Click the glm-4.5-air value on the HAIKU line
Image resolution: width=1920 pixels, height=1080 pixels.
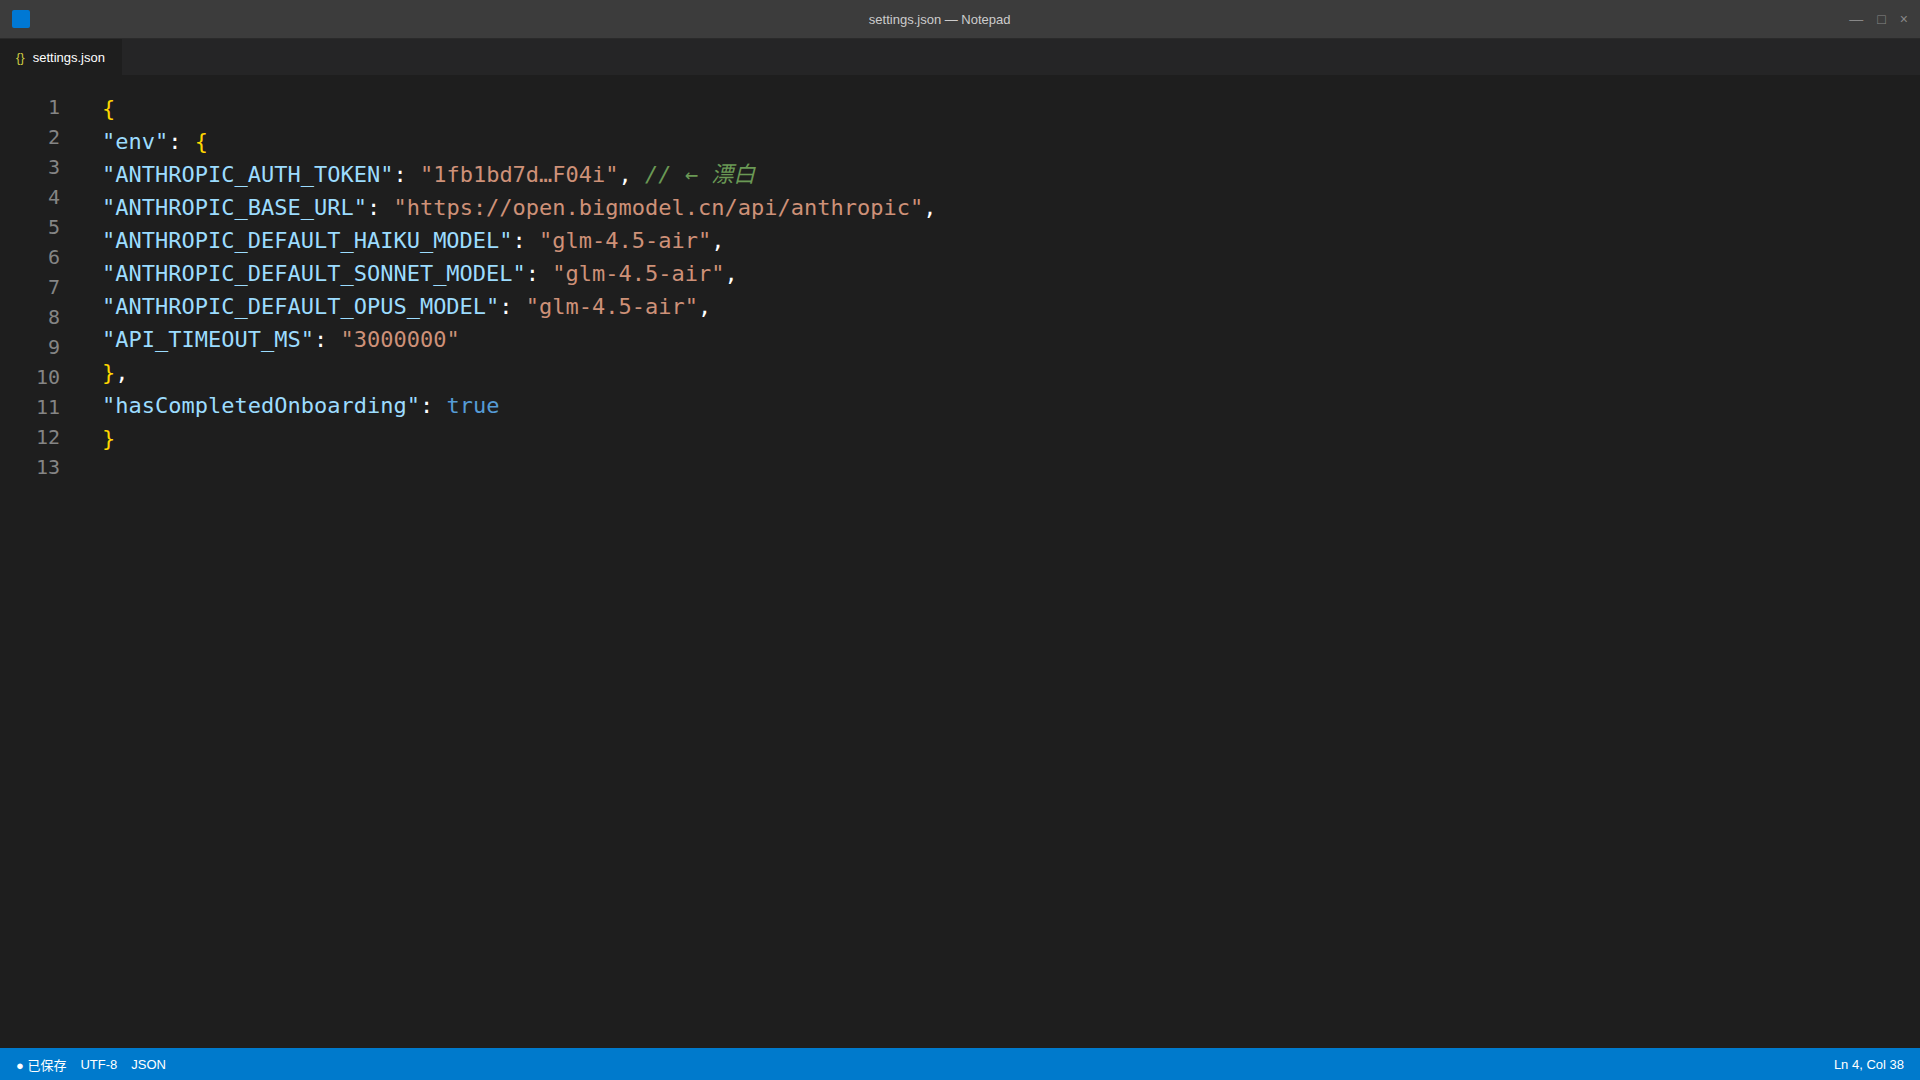click(x=625, y=241)
